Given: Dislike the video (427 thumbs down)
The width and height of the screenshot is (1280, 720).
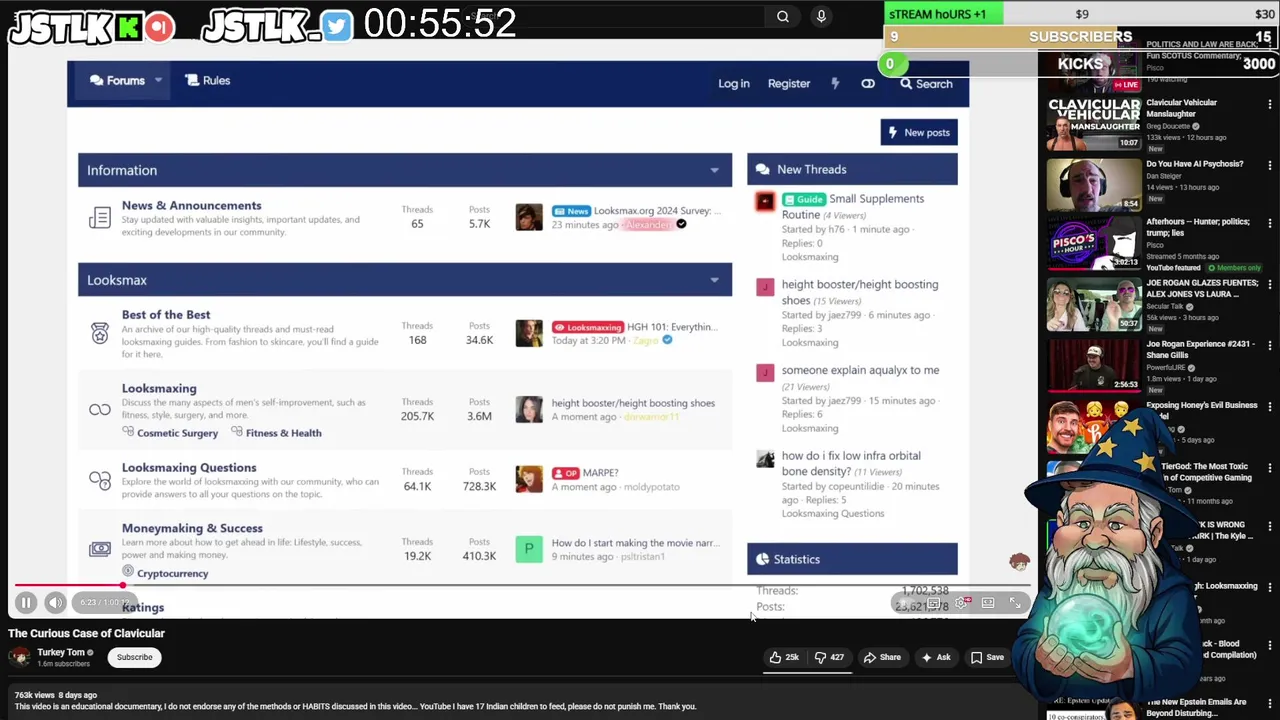Looking at the screenshot, I should point(829,657).
